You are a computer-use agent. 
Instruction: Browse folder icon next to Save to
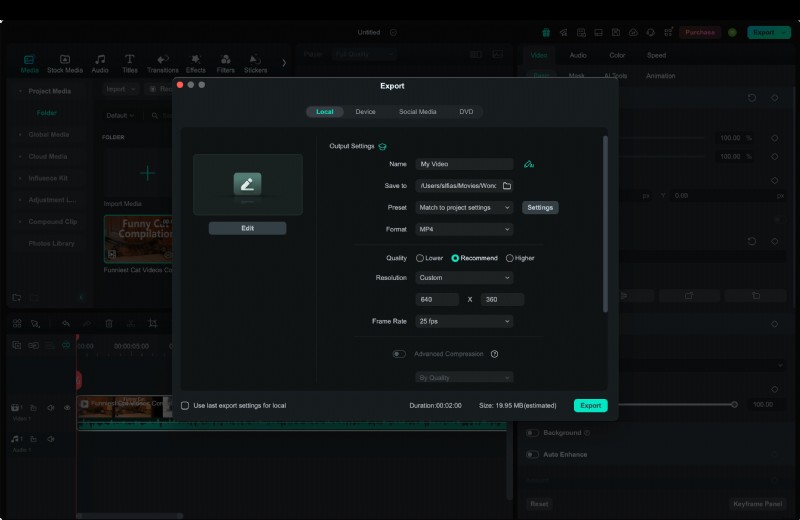click(507, 186)
